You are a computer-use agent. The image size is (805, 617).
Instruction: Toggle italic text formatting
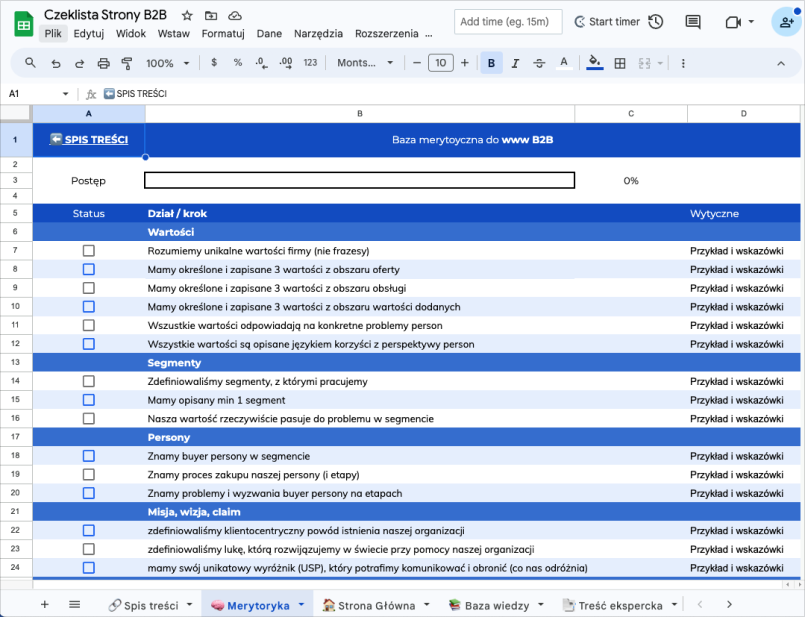point(515,63)
